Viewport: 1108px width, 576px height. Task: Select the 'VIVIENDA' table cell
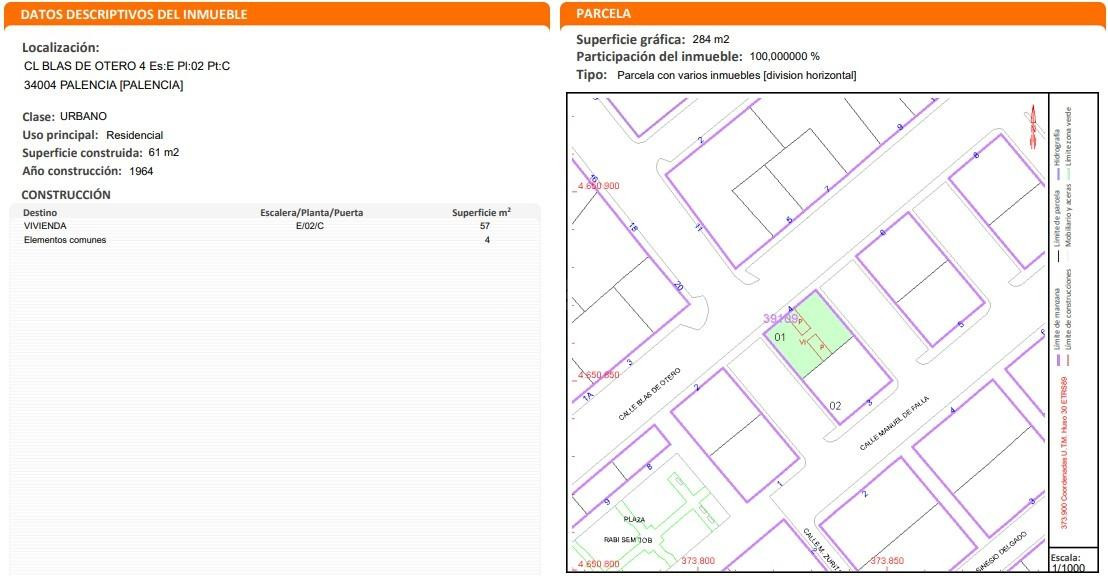(45, 226)
